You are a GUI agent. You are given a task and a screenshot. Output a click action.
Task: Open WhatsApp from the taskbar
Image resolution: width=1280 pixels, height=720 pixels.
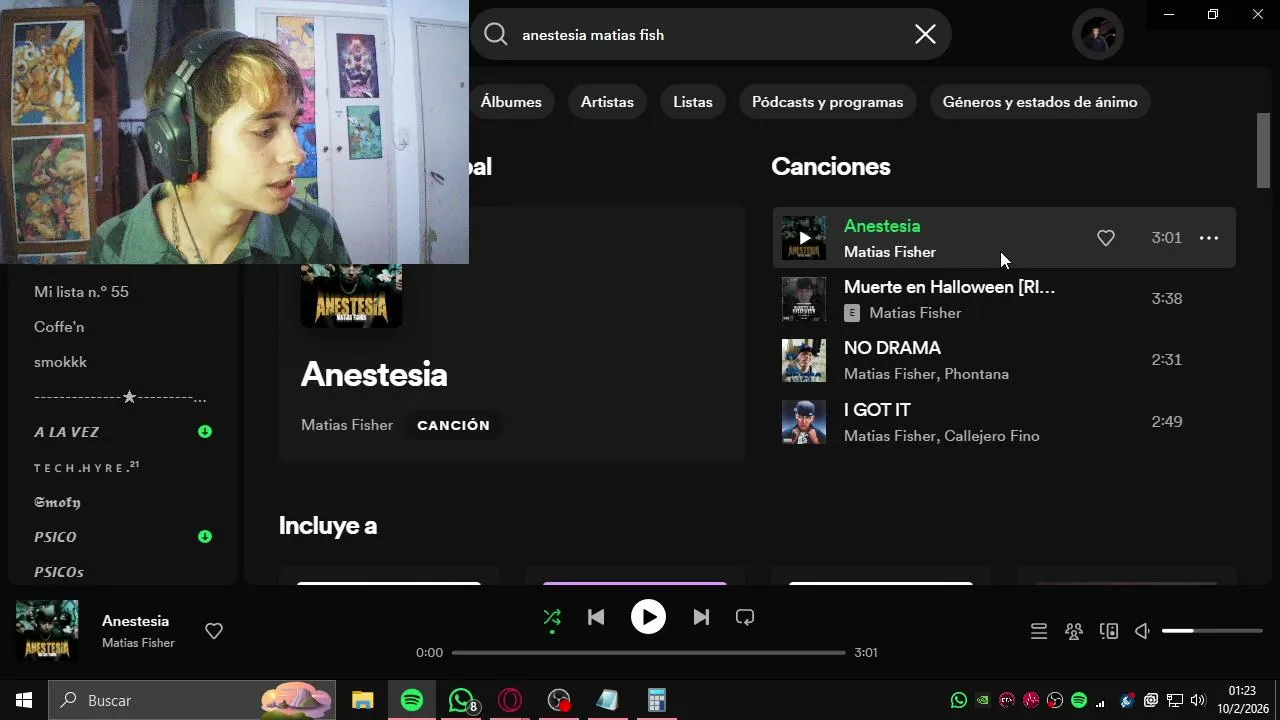462,700
